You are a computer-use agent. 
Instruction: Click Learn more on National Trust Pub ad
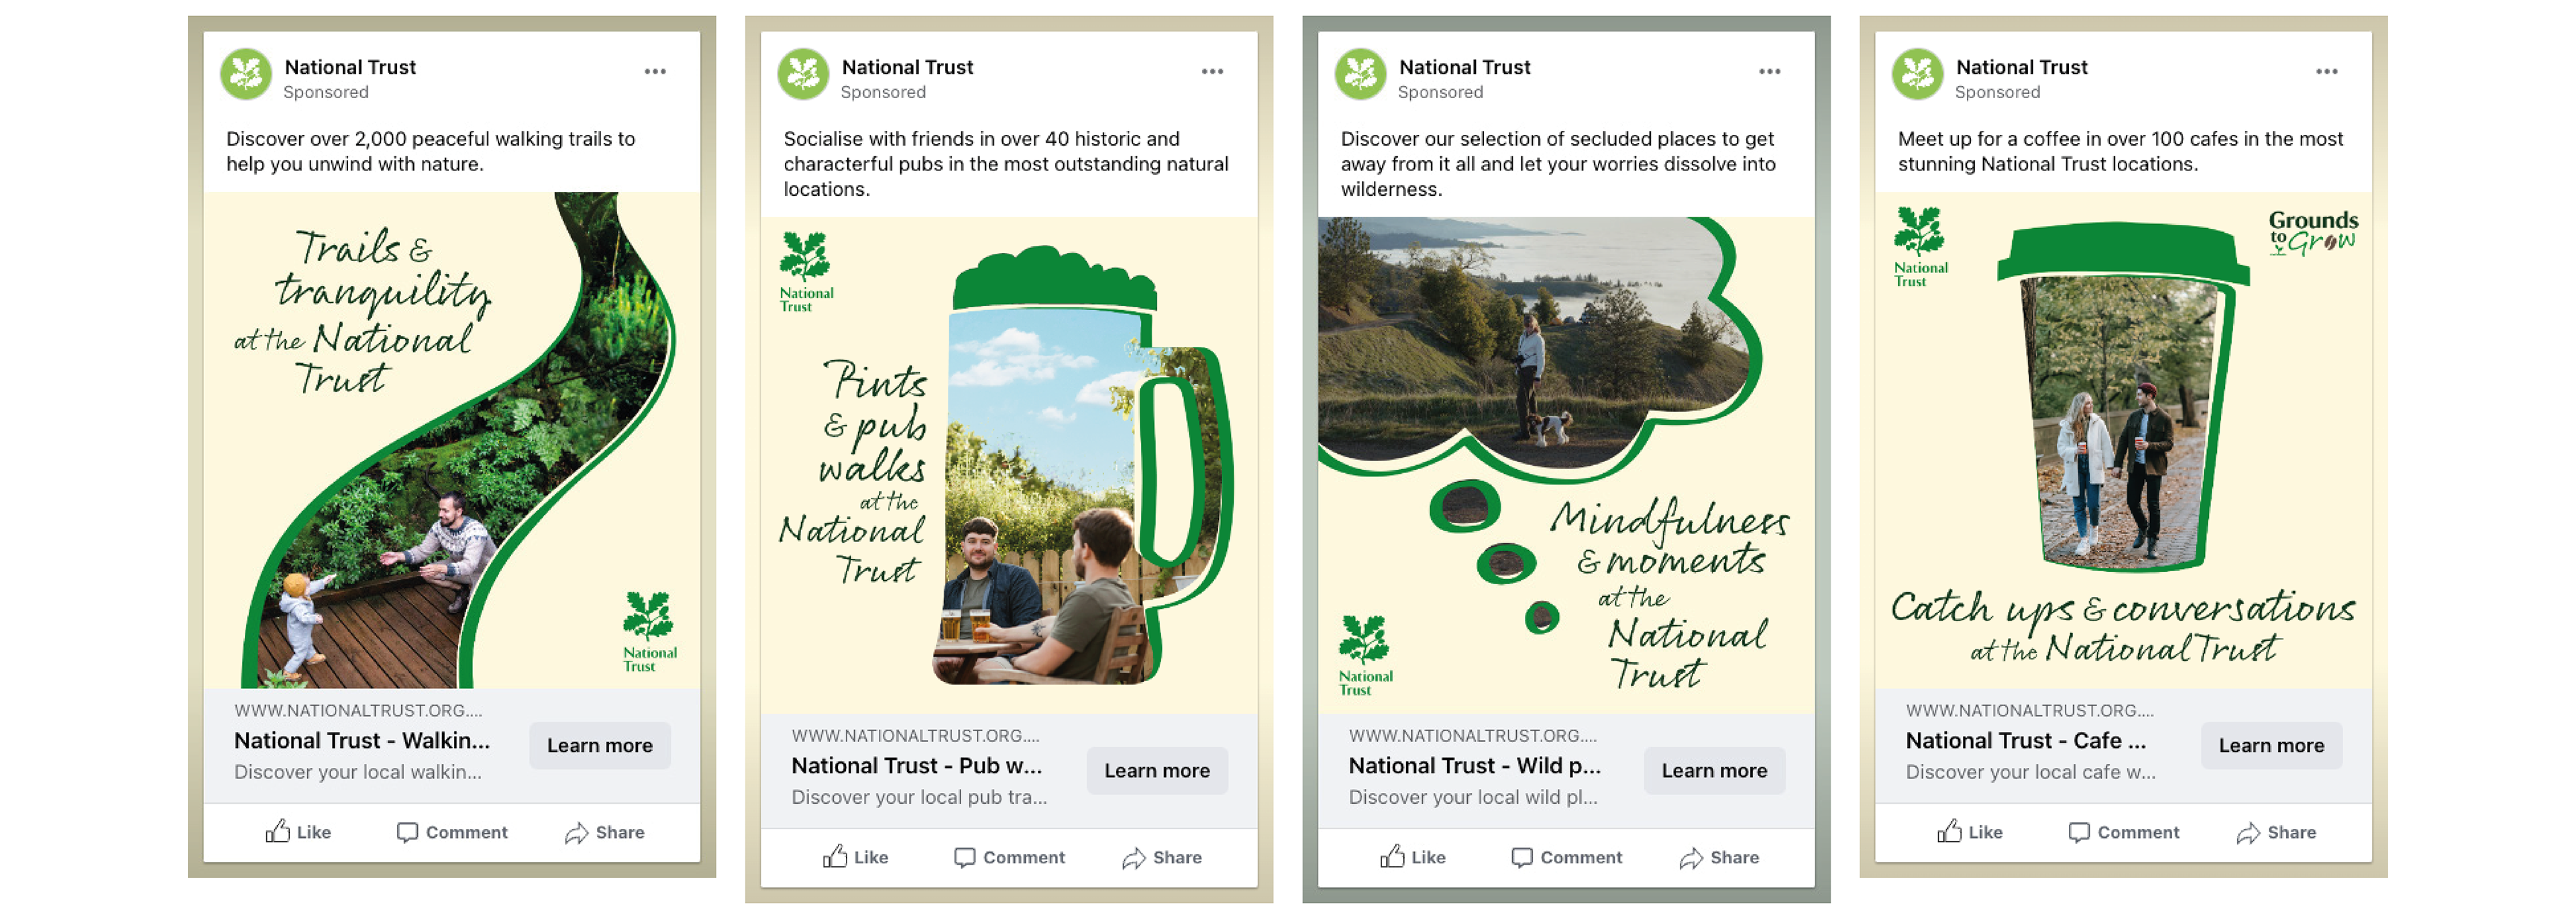1157,770
